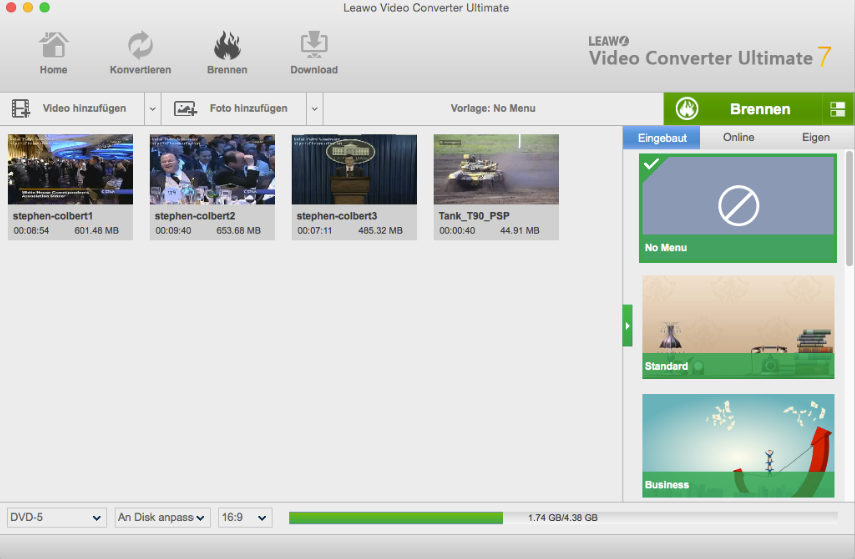Click the stephen-colbert3 file name

[x=336, y=216]
